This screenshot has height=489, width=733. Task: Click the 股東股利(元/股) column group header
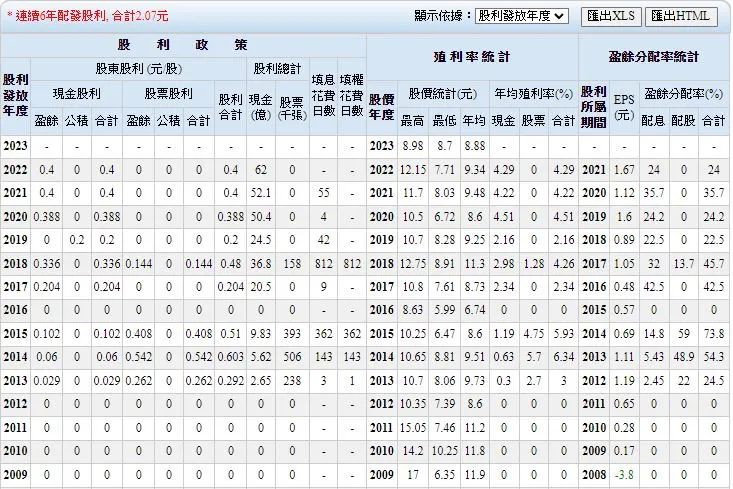(138, 69)
